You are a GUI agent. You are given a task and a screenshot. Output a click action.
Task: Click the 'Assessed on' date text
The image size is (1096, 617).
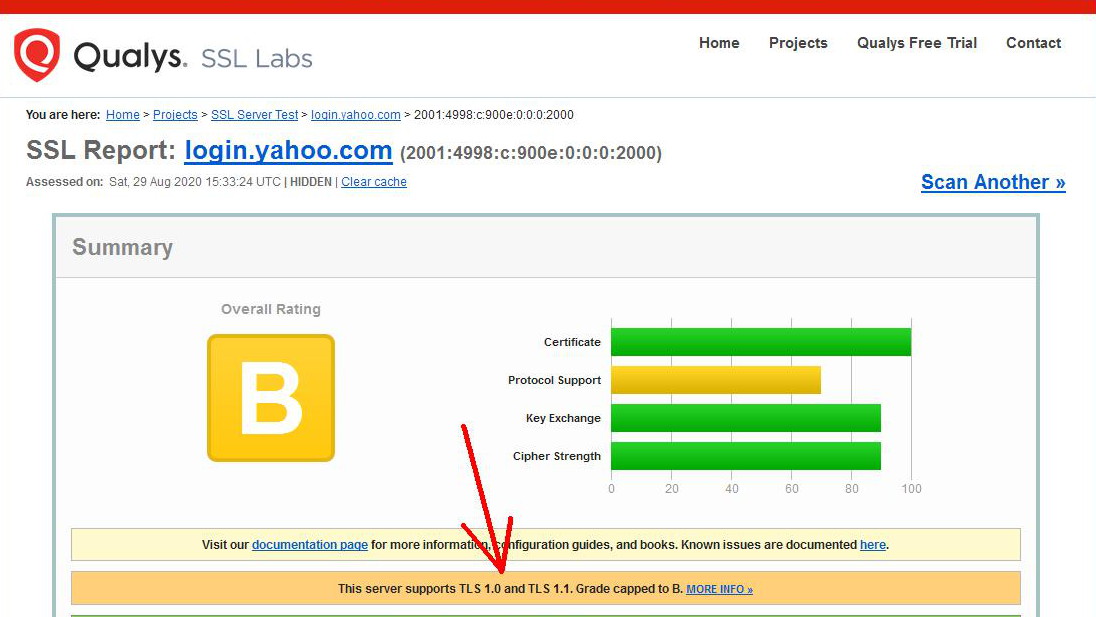click(x=194, y=182)
